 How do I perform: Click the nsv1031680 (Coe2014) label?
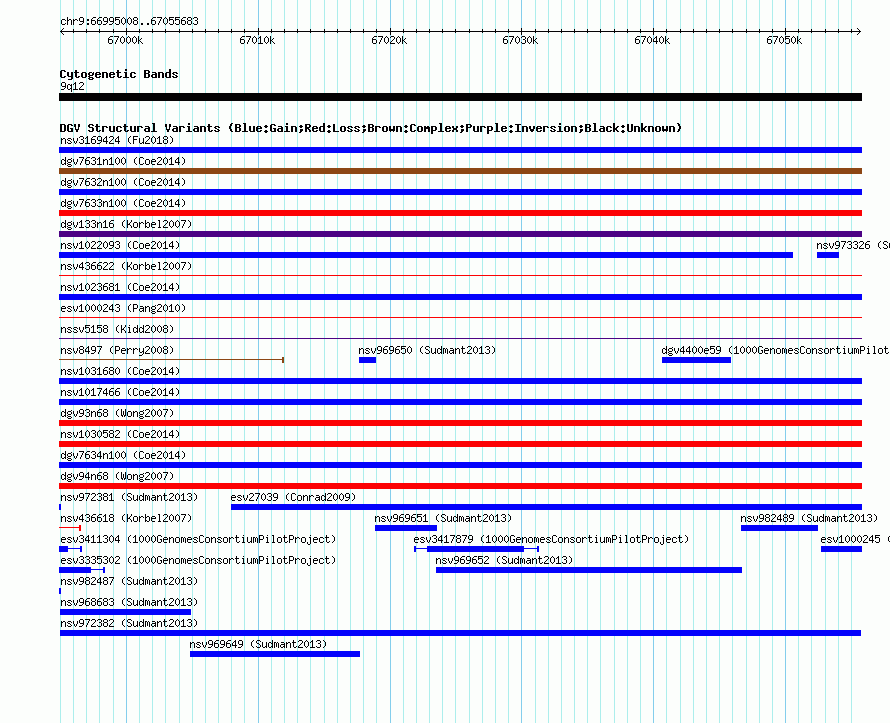pos(120,371)
